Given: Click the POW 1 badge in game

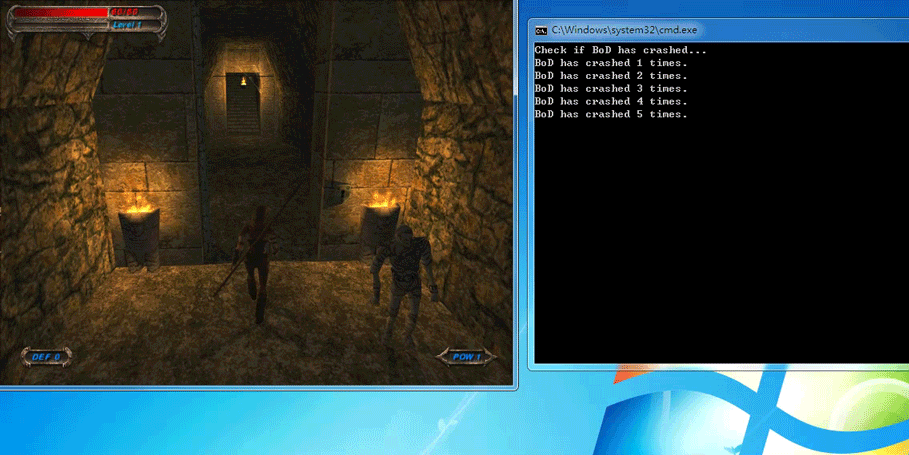Looking at the screenshot, I should pos(466,357).
